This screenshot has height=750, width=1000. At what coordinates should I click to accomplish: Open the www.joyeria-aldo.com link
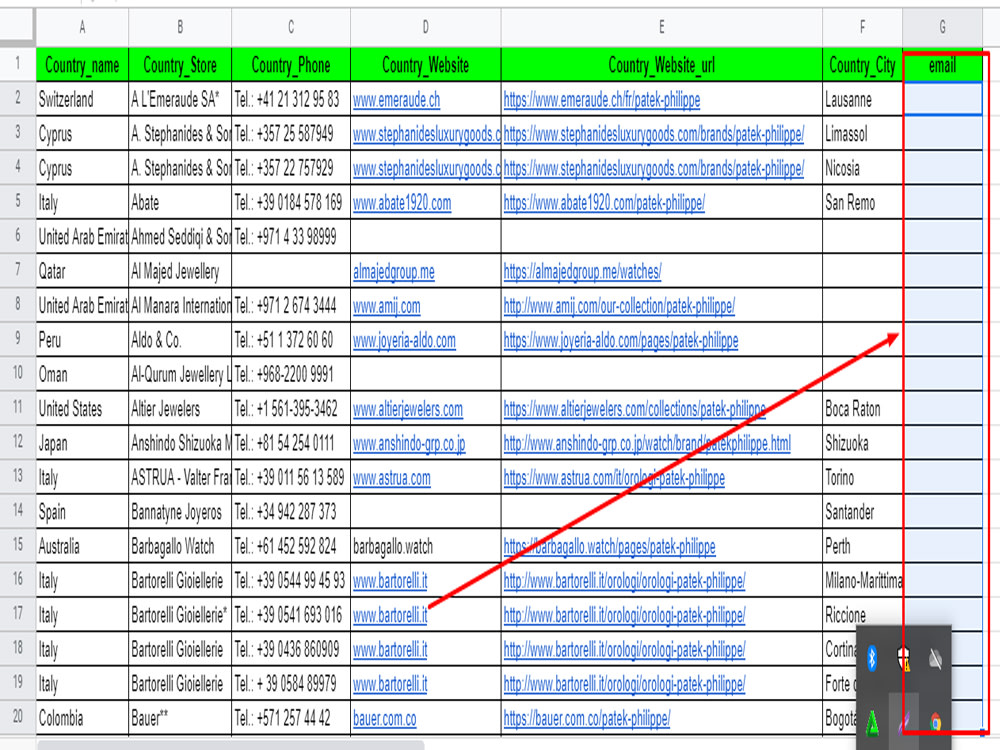tap(404, 341)
